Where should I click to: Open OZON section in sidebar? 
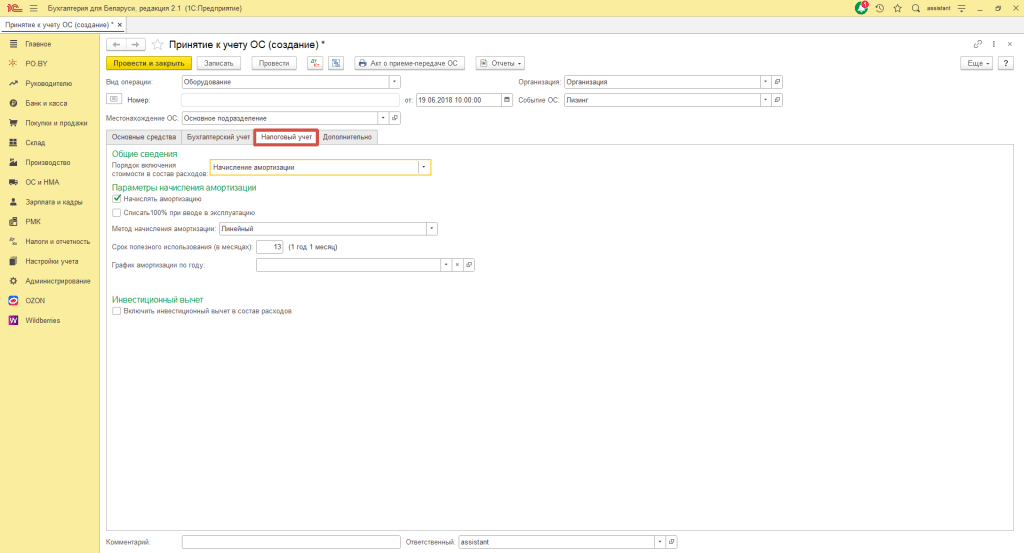click(35, 301)
